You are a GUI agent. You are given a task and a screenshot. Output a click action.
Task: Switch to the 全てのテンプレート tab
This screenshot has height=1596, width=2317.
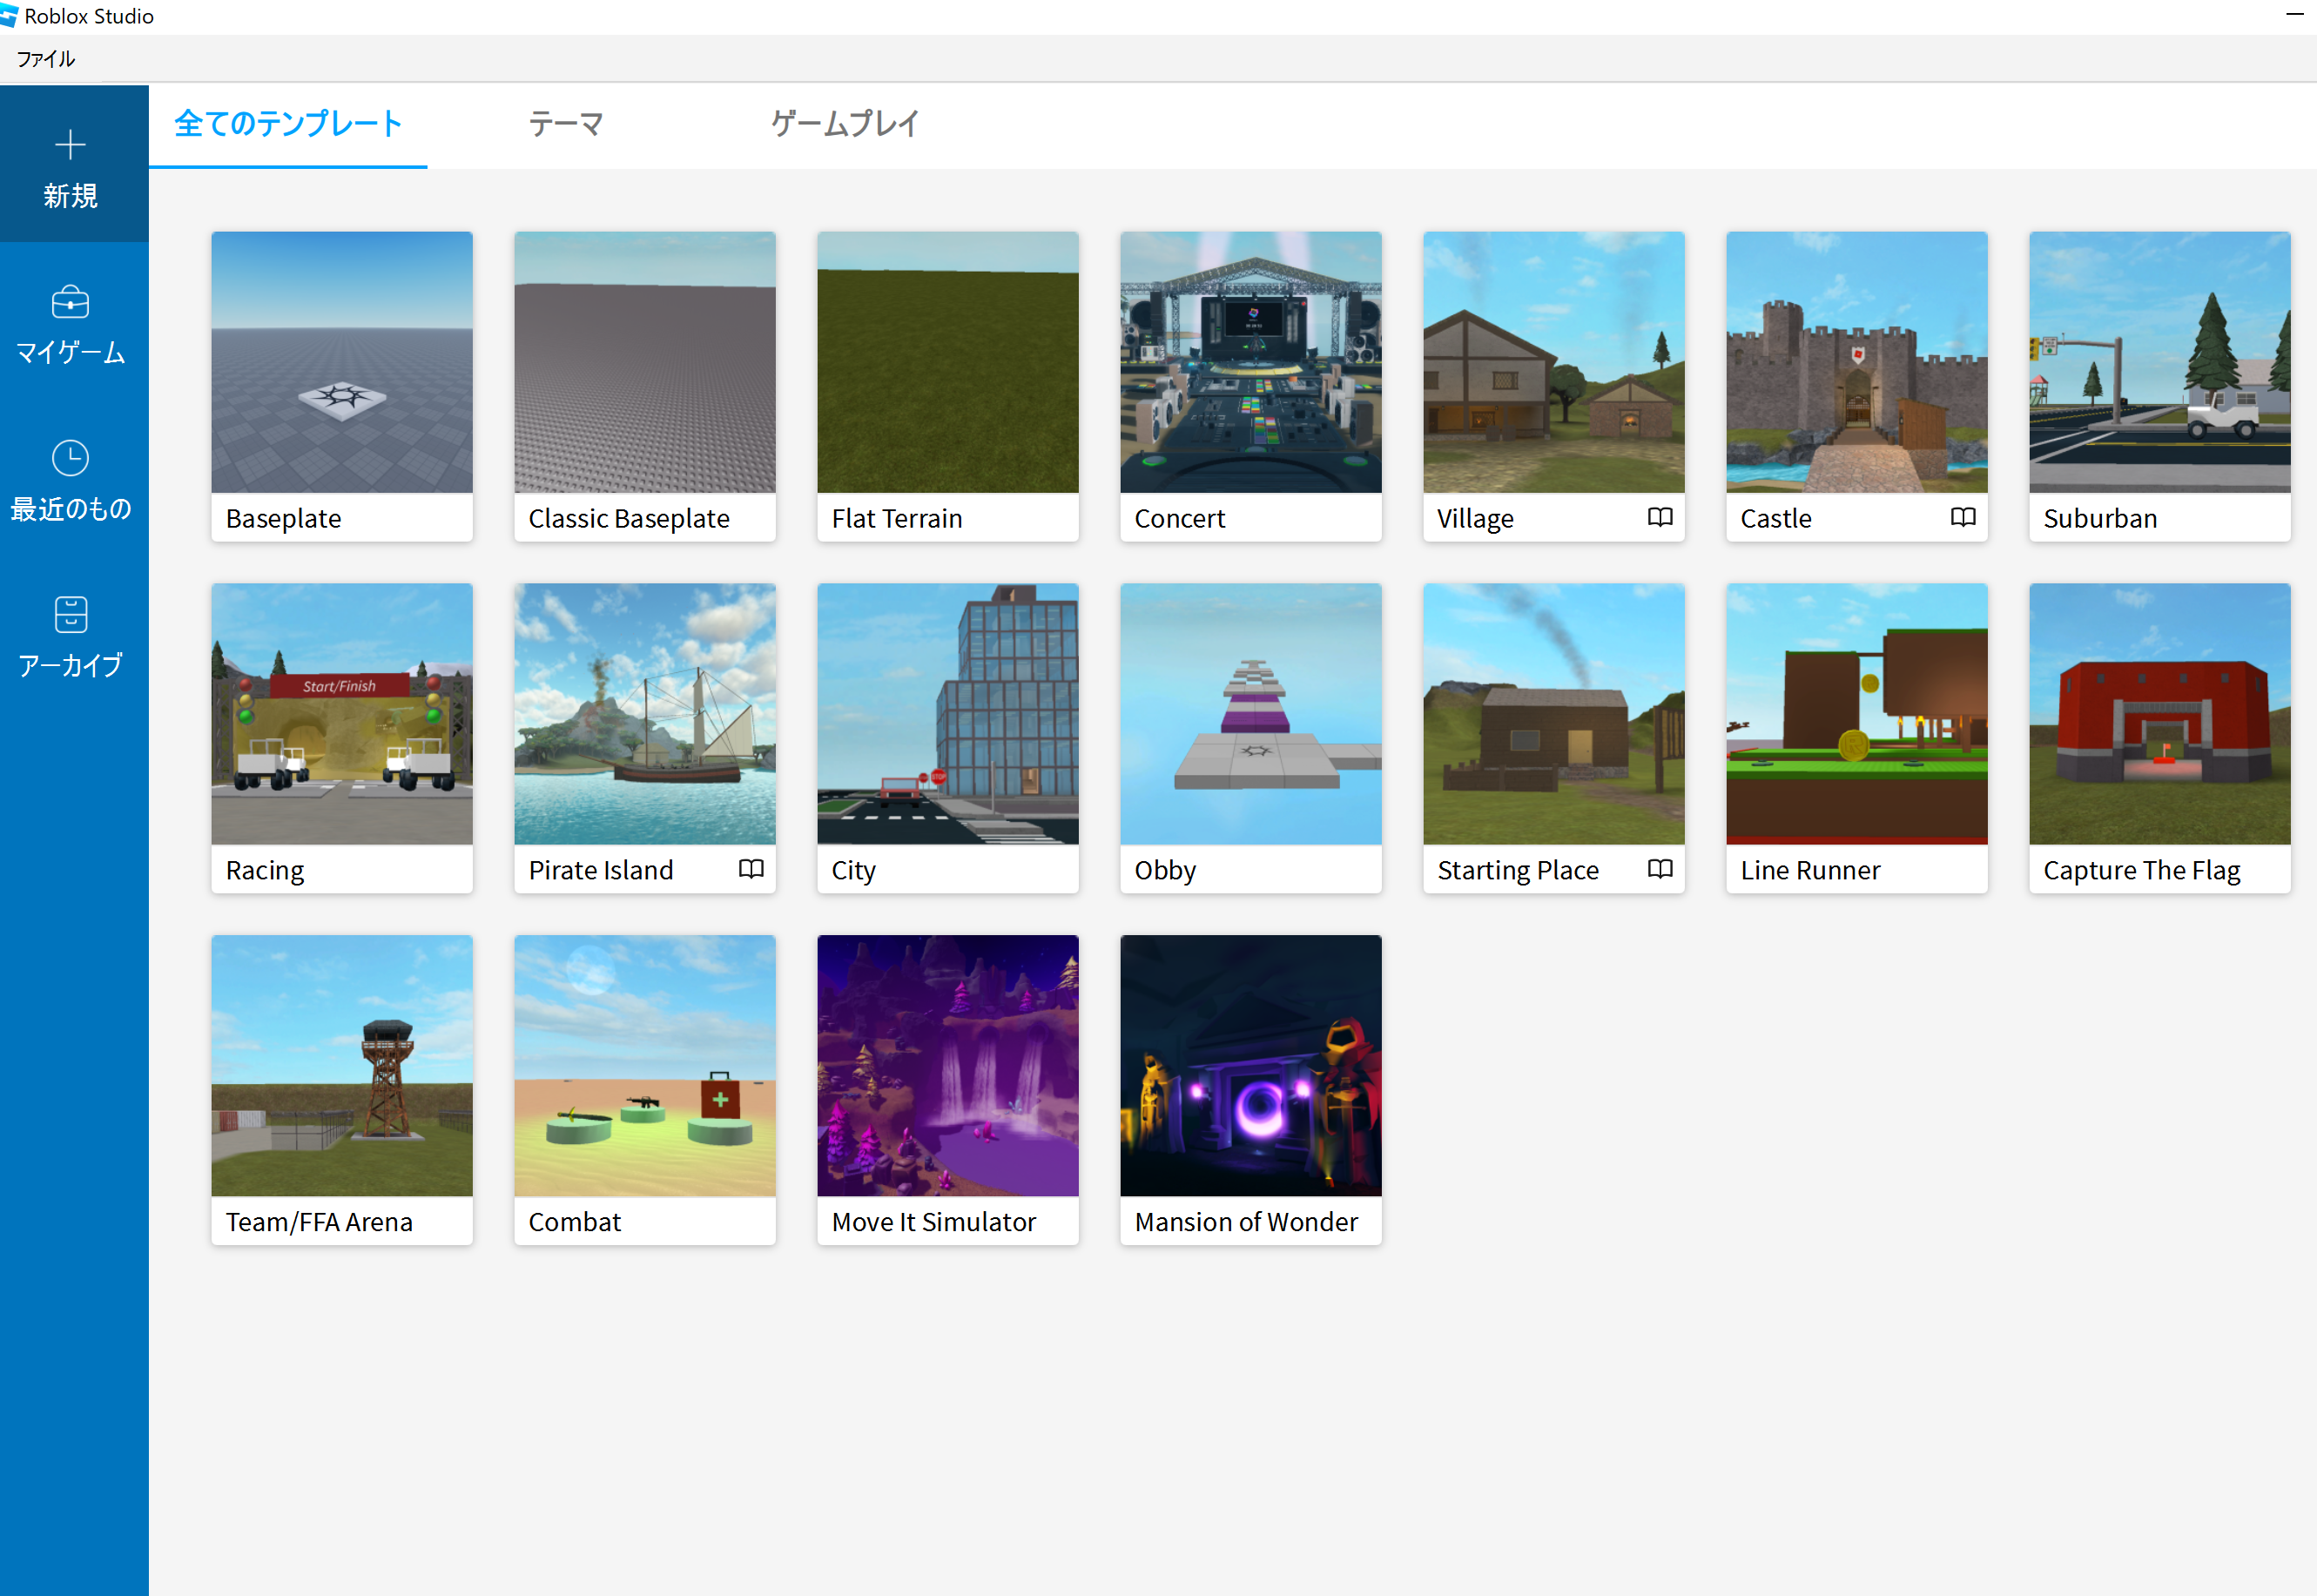pyautogui.click(x=288, y=124)
